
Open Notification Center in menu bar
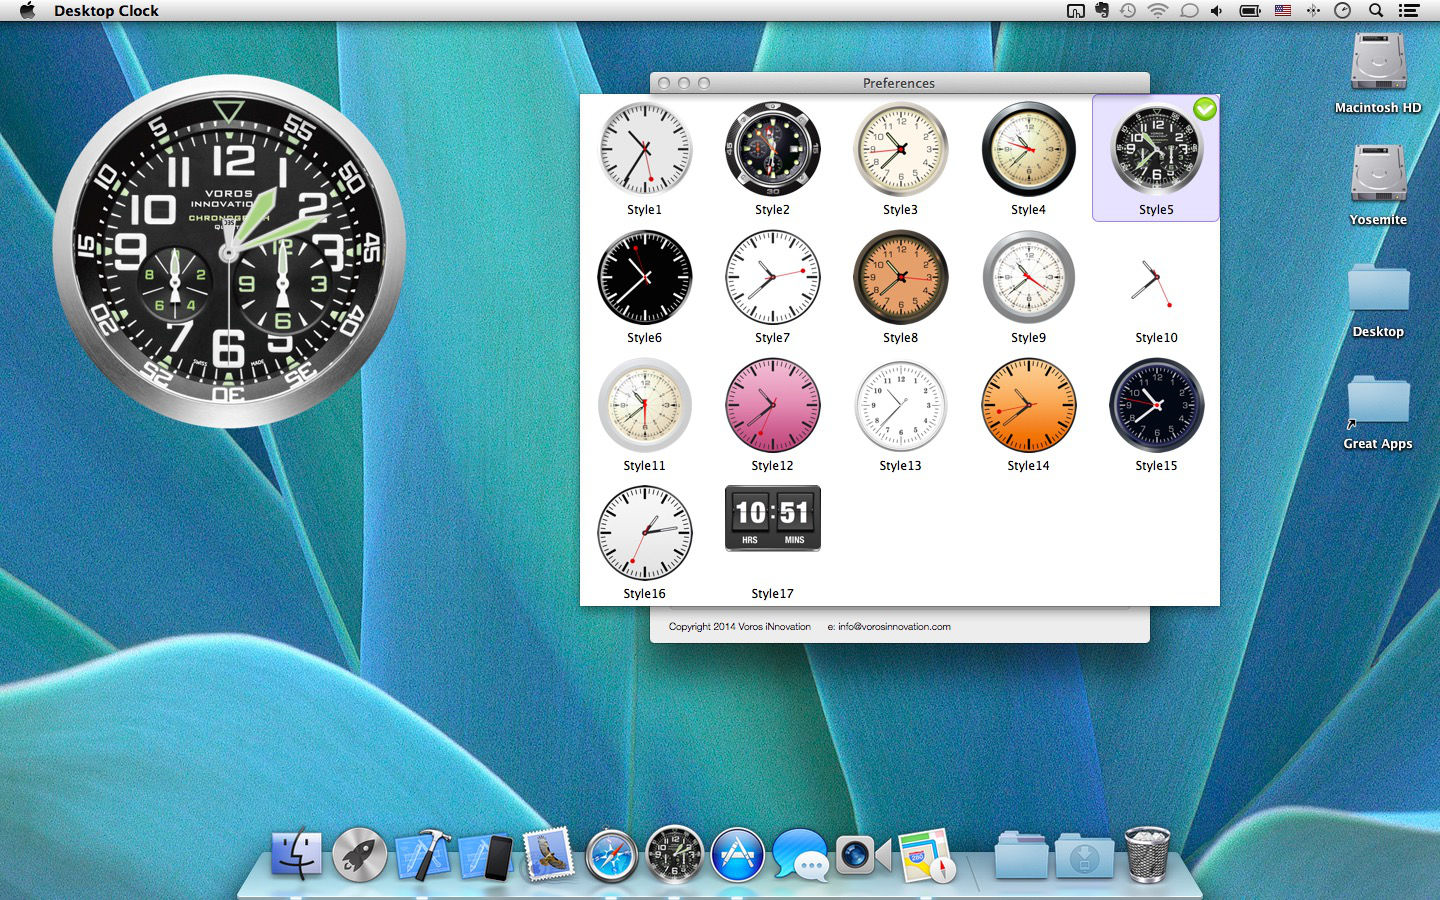click(1409, 10)
